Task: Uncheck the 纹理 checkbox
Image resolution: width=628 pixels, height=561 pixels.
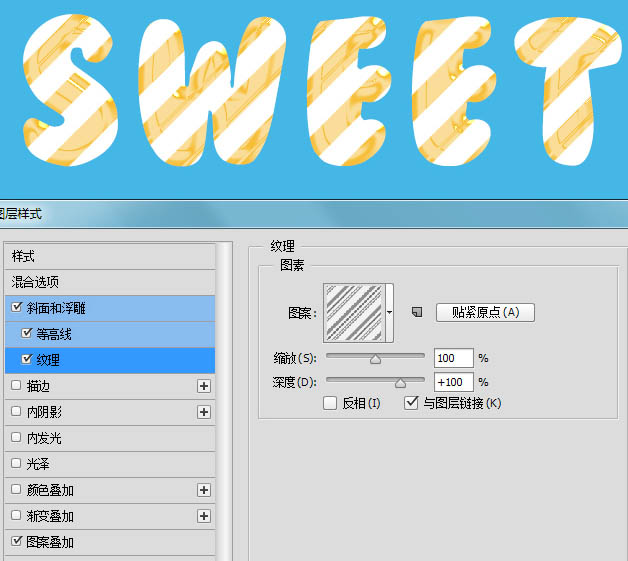Action: pyautogui.click(x=26, y=359)
